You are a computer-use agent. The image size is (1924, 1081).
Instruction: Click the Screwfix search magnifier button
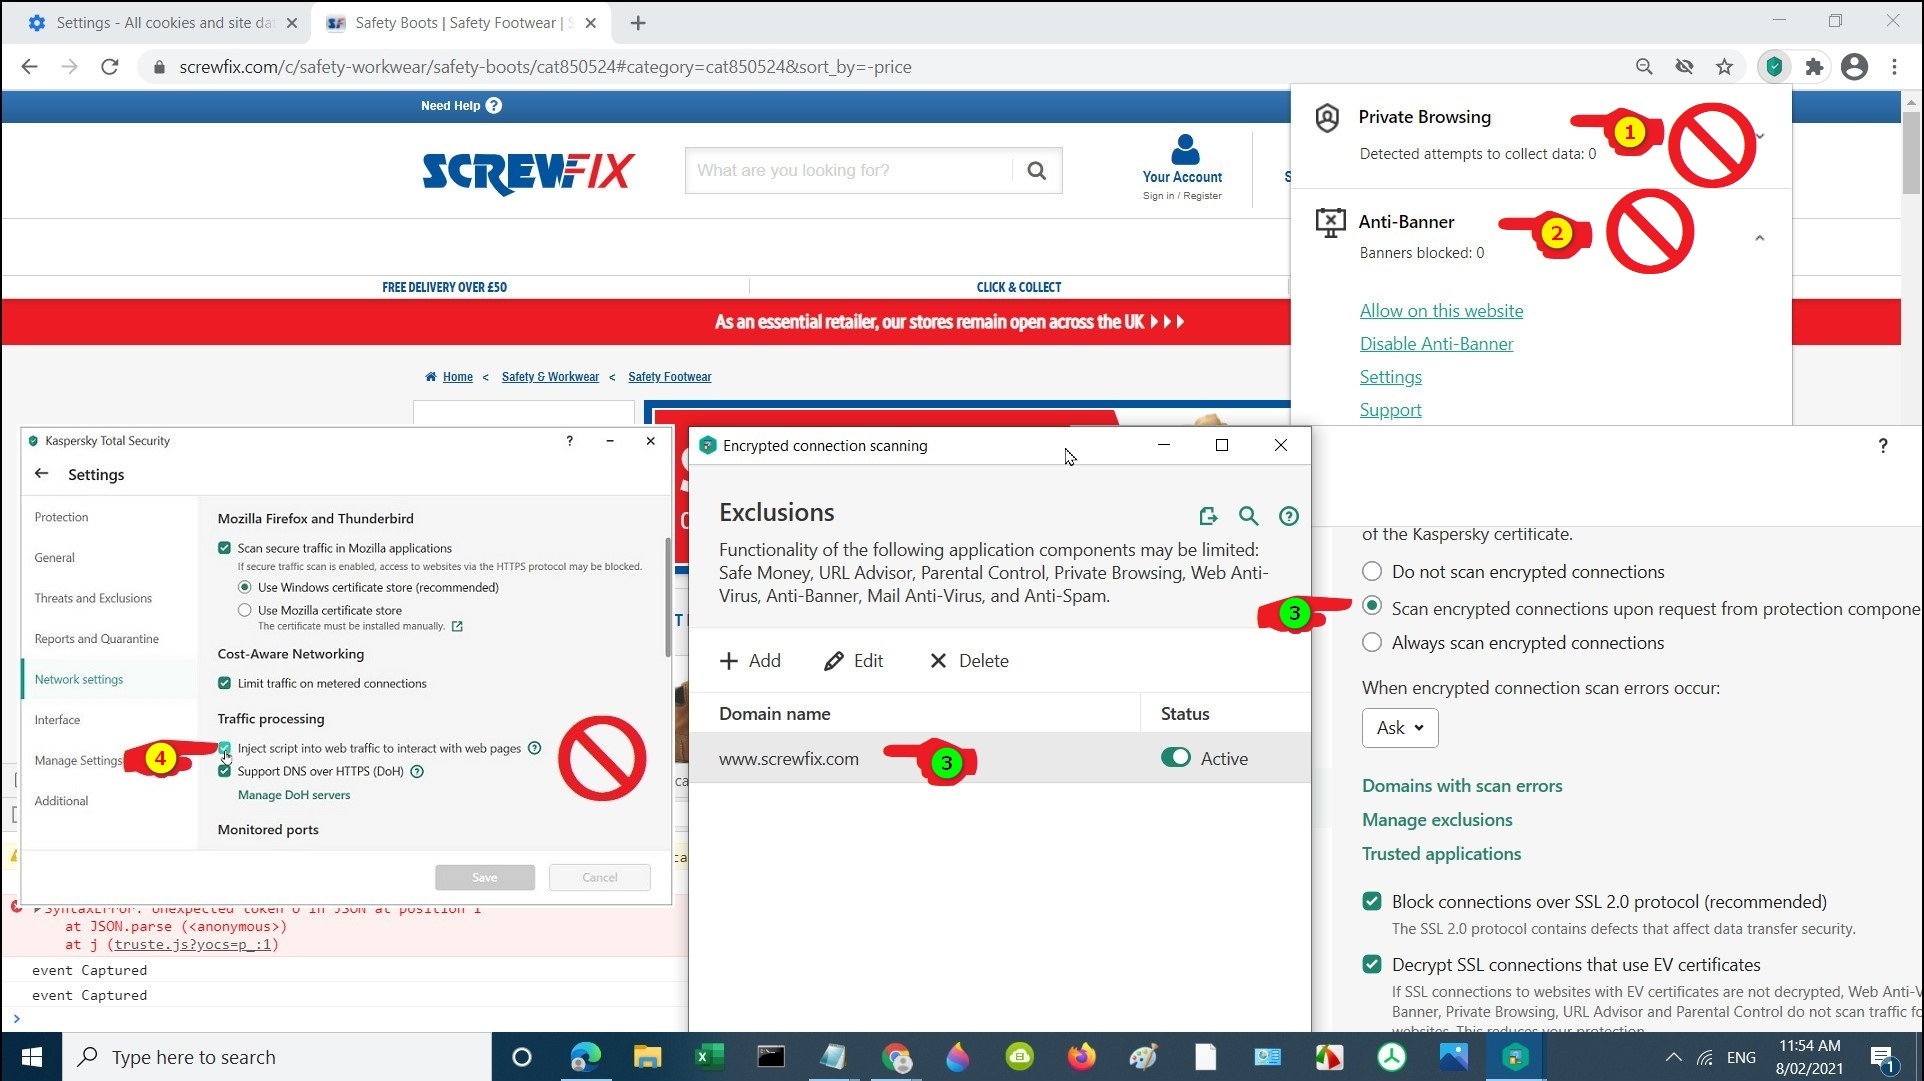coord(1037,170)
